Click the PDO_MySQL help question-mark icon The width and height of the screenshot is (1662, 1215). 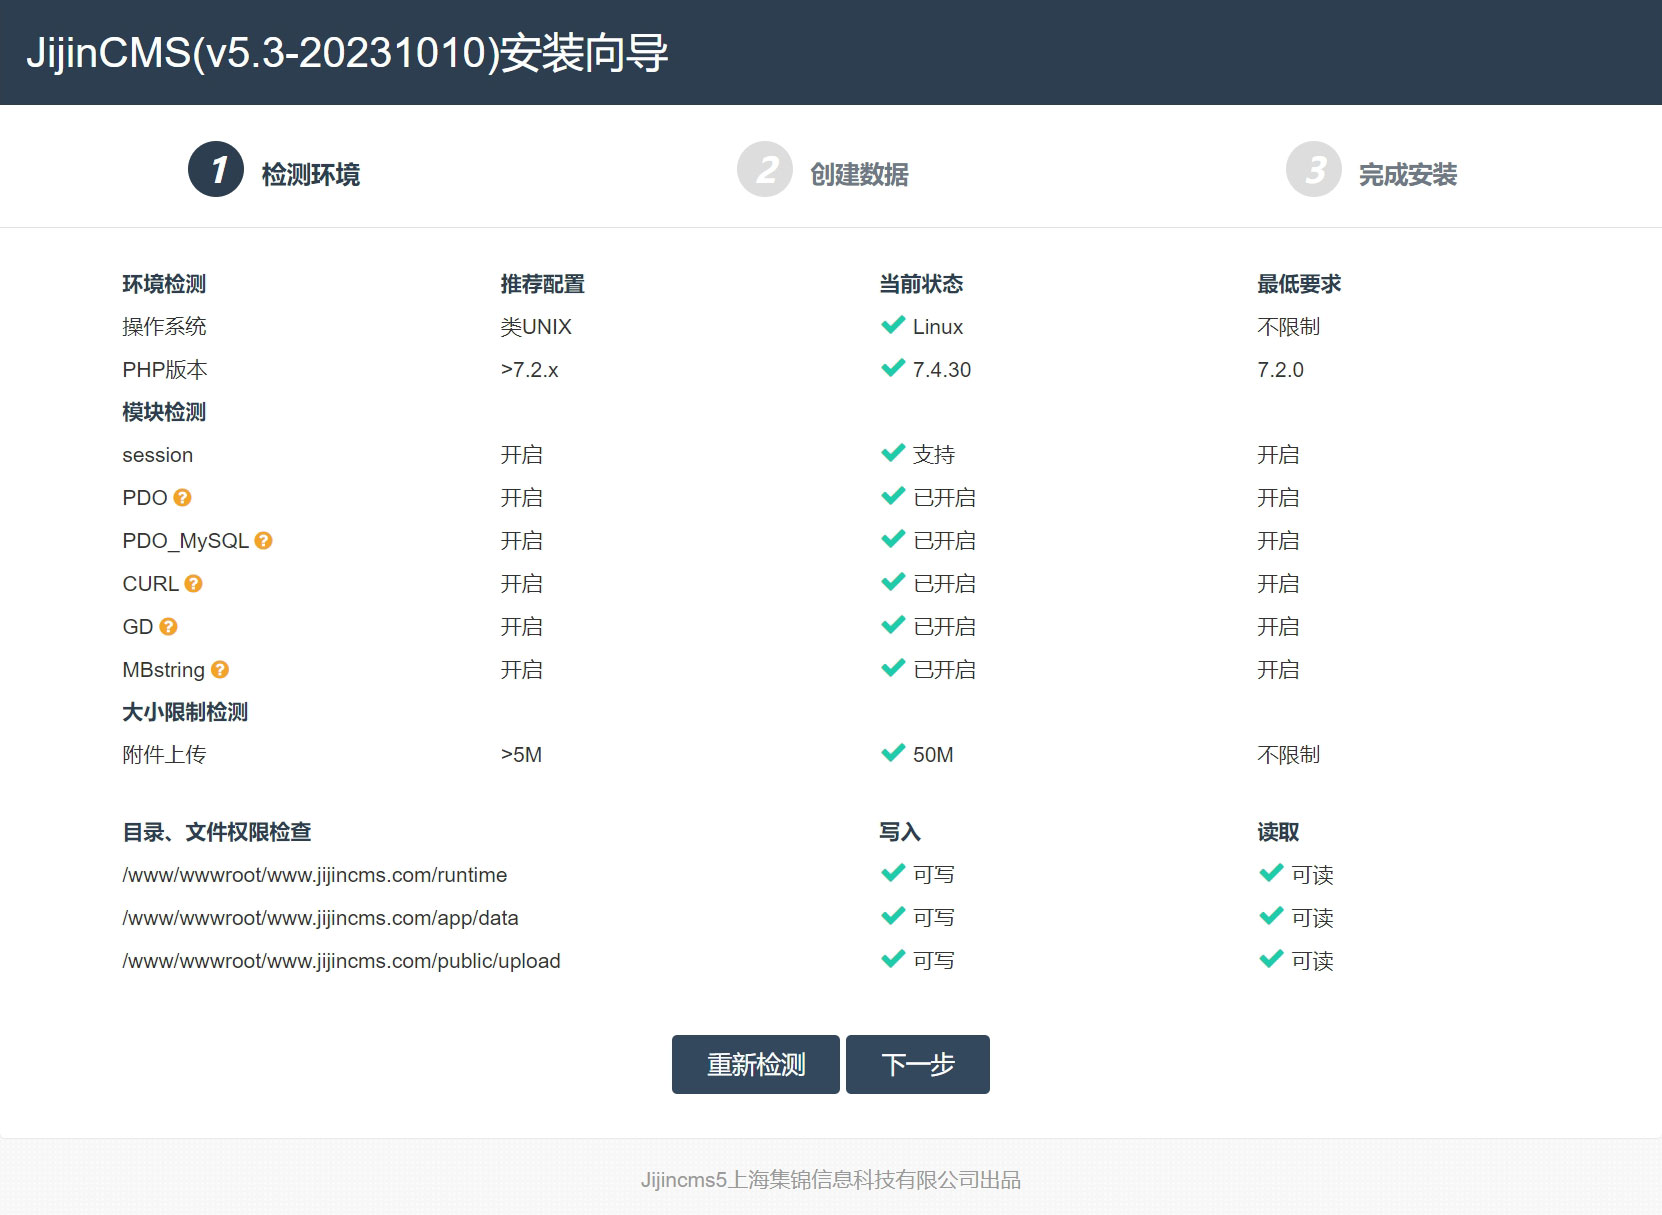(263, 540)
